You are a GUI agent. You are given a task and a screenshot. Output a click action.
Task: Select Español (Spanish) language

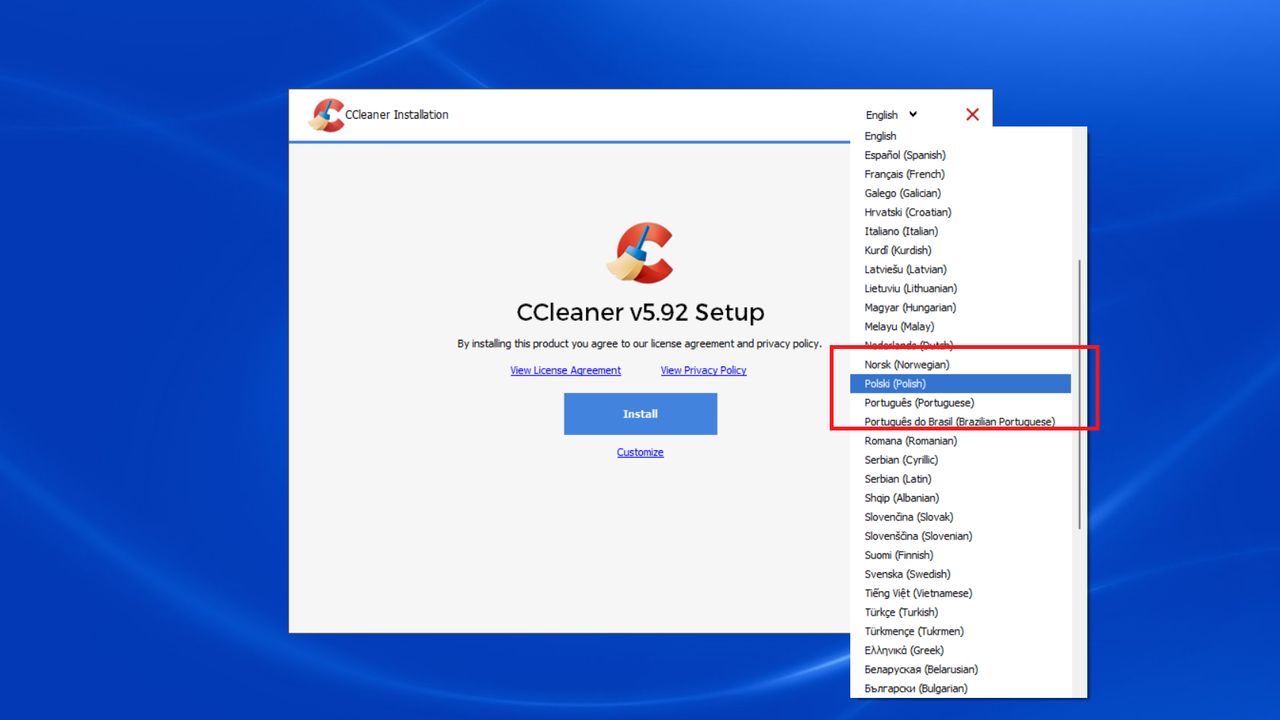[x=905, y=155]
